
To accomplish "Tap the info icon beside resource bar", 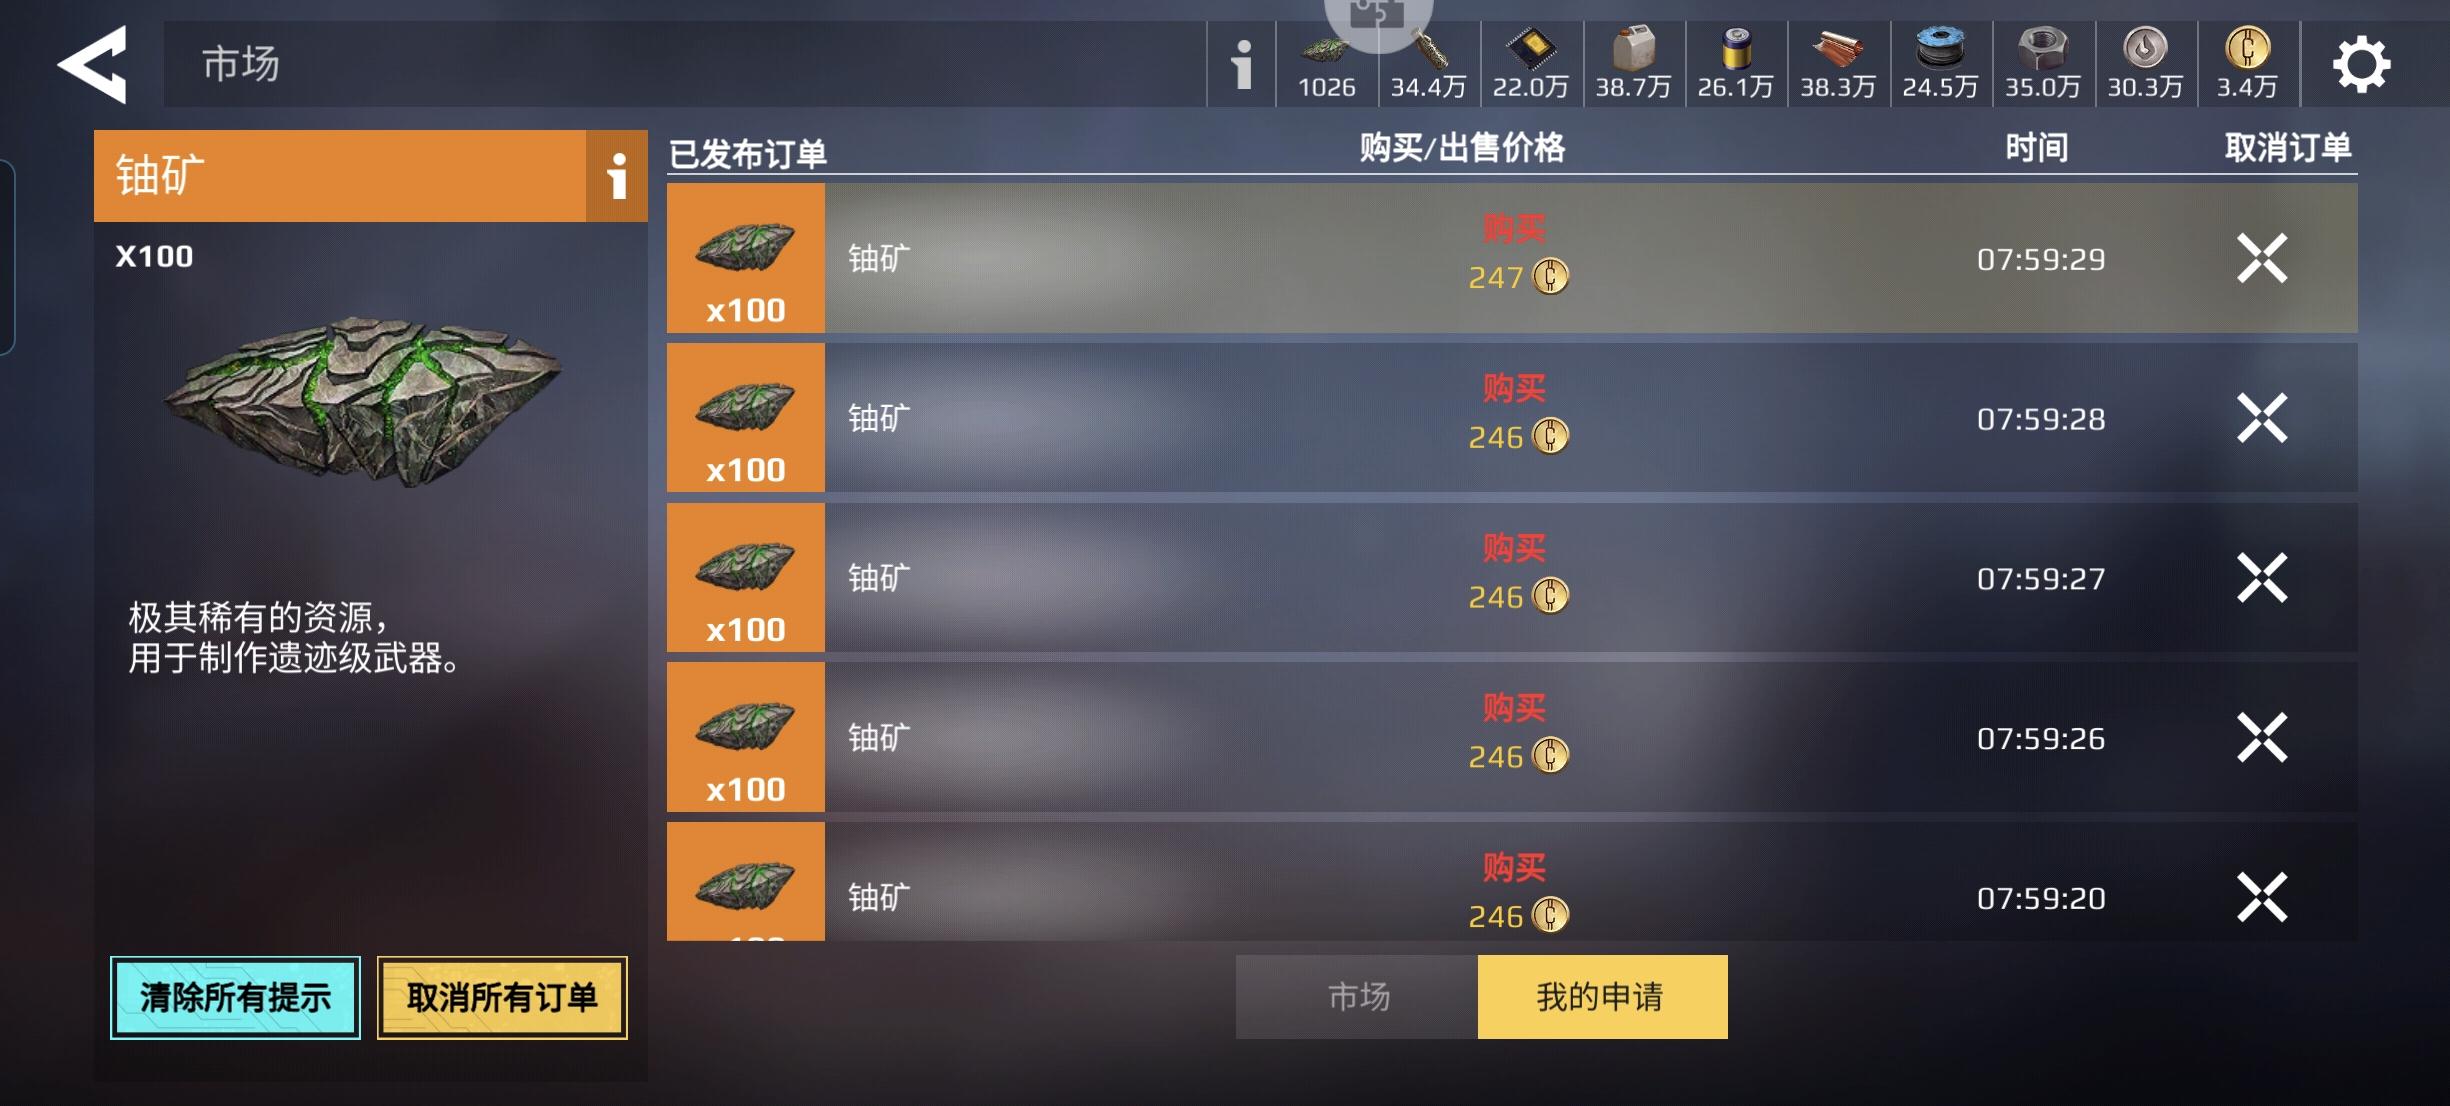I will pyautogui.click(x=1241, y=65).
